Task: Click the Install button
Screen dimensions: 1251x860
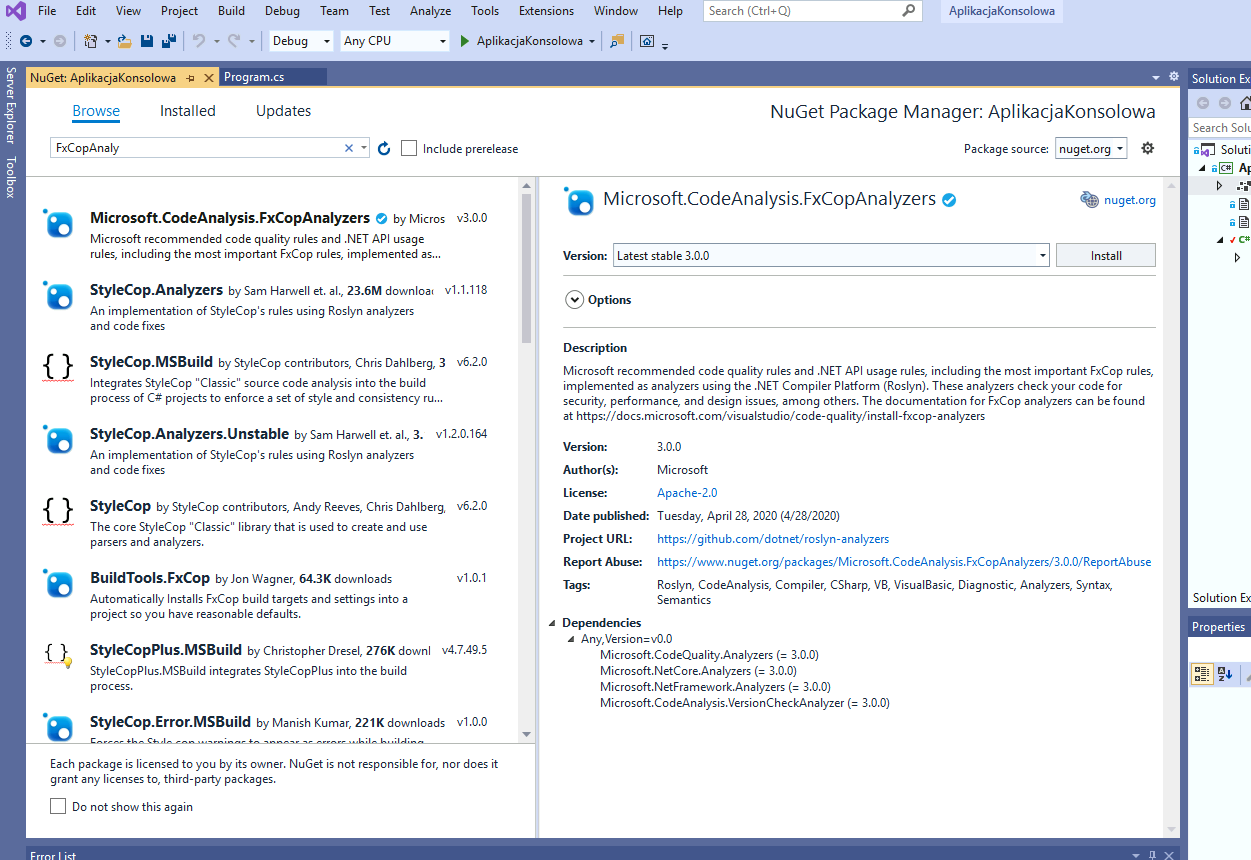Action: (x=1105, y=255)
